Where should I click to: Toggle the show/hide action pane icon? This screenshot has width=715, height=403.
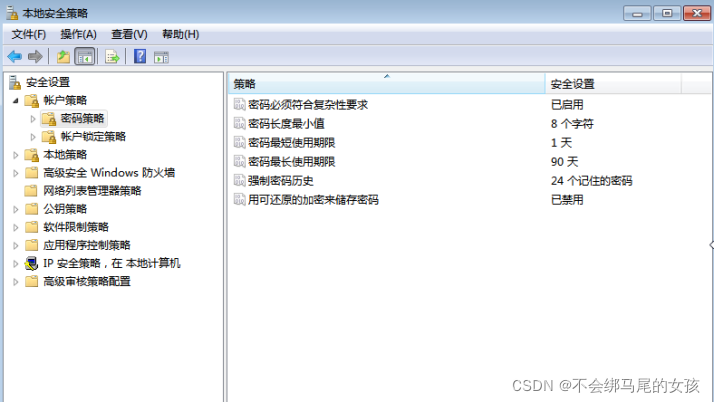161,57
